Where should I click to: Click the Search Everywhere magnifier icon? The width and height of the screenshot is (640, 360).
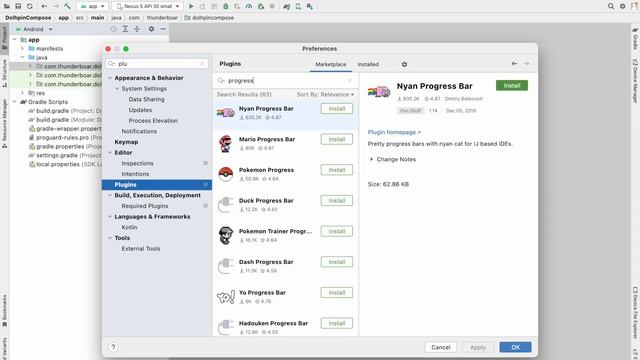pyautogui.click(x=611, y=6)
